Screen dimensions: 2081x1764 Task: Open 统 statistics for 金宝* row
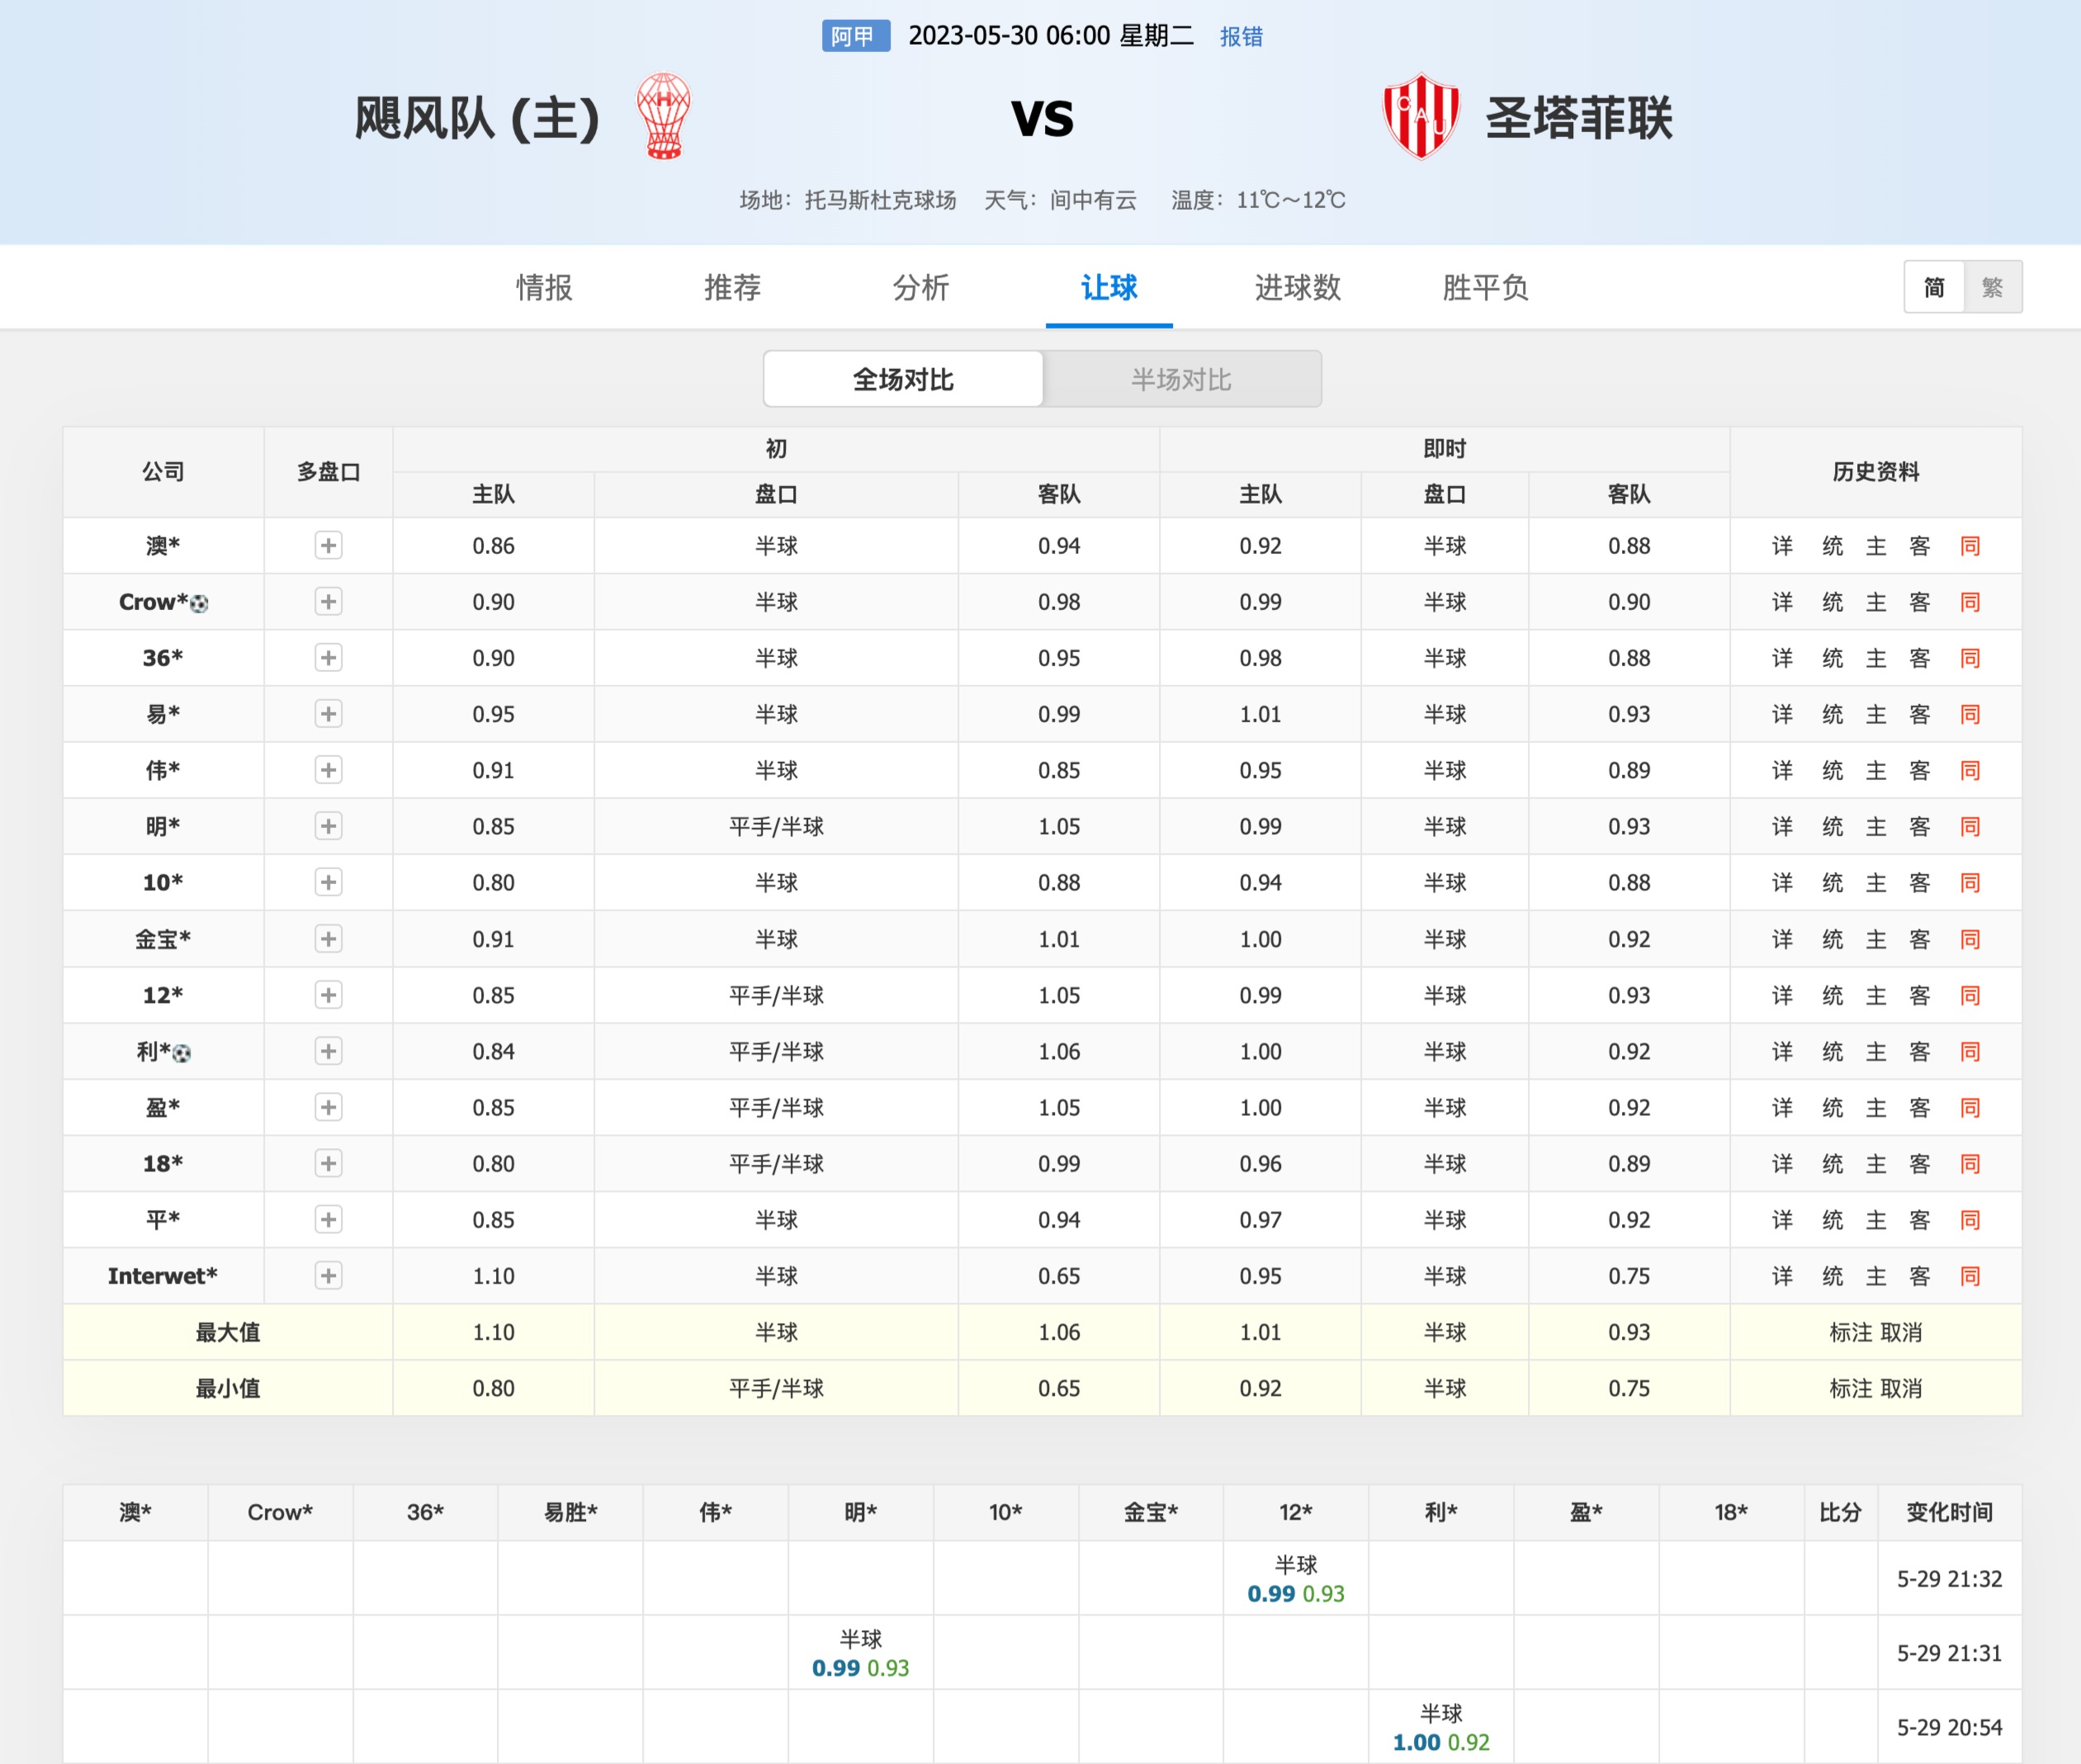pos(1832,939)
